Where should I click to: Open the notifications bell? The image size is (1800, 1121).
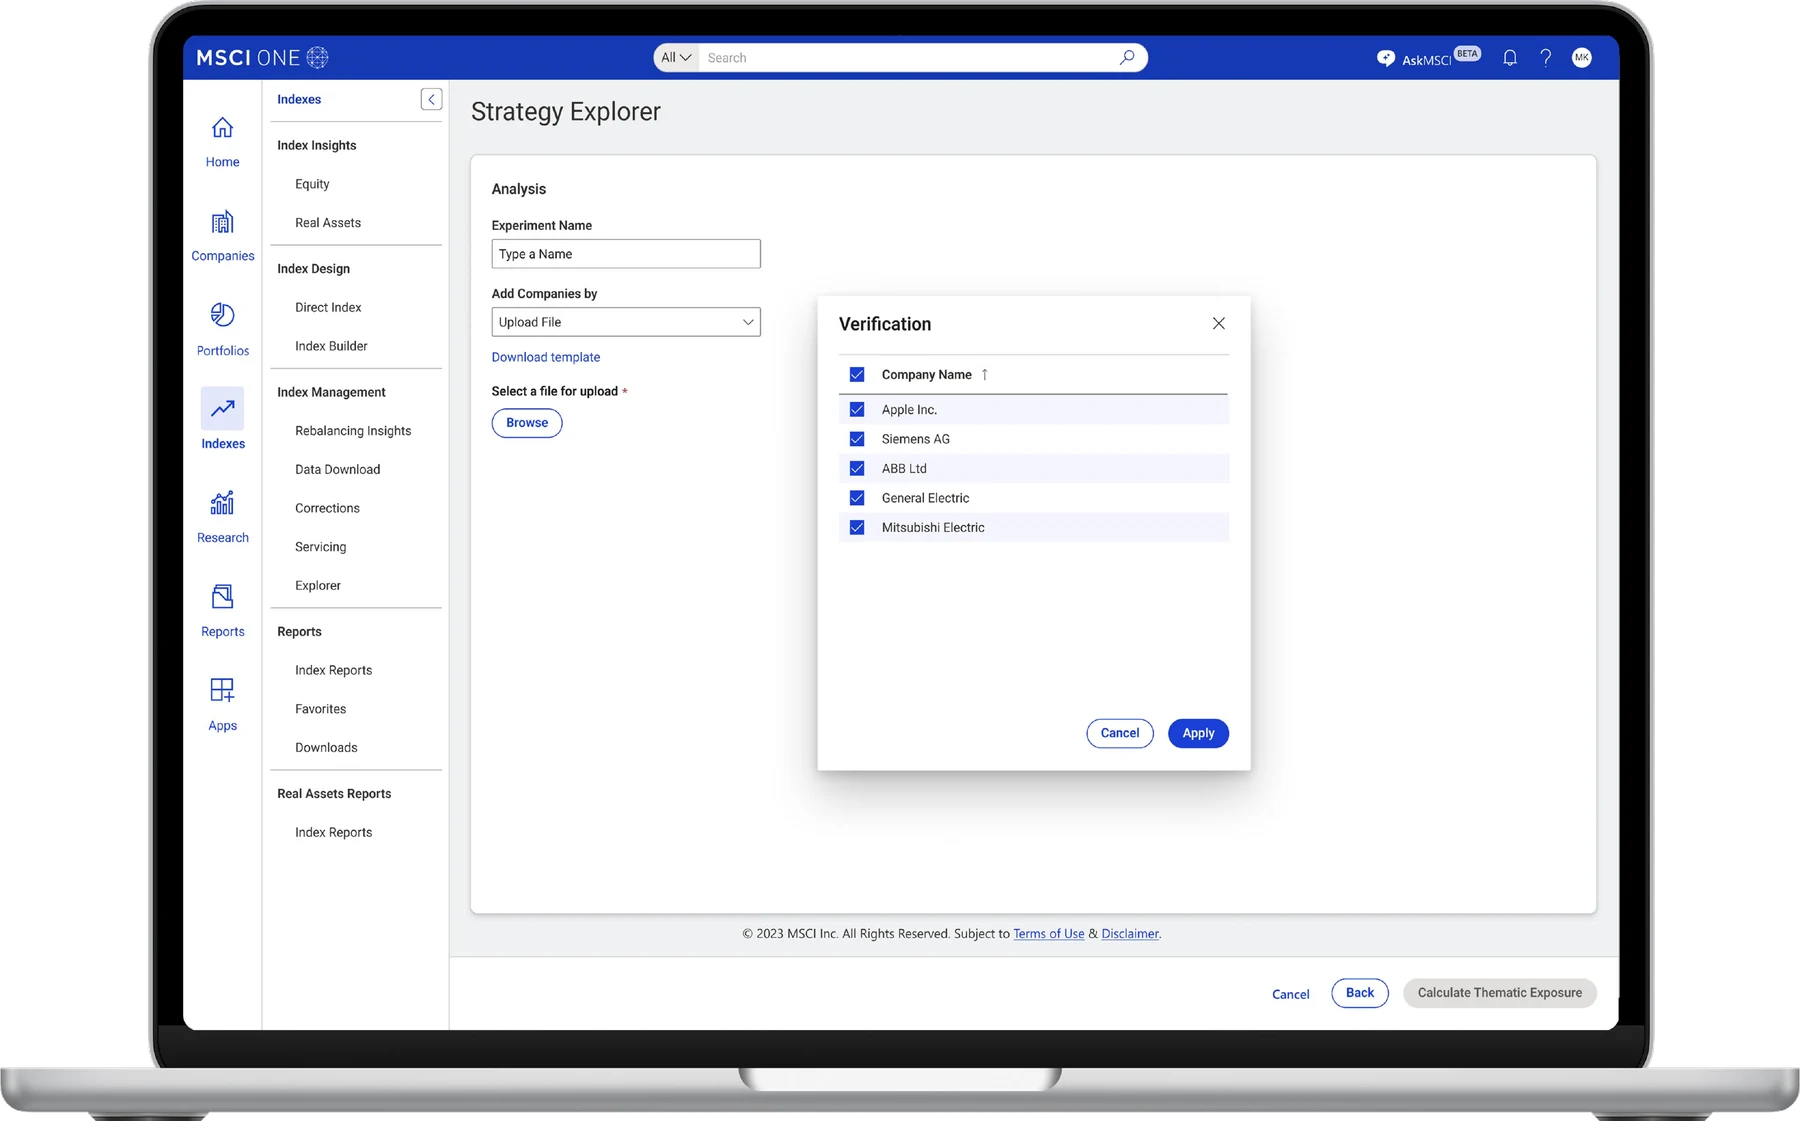[x=1510, y=58]
